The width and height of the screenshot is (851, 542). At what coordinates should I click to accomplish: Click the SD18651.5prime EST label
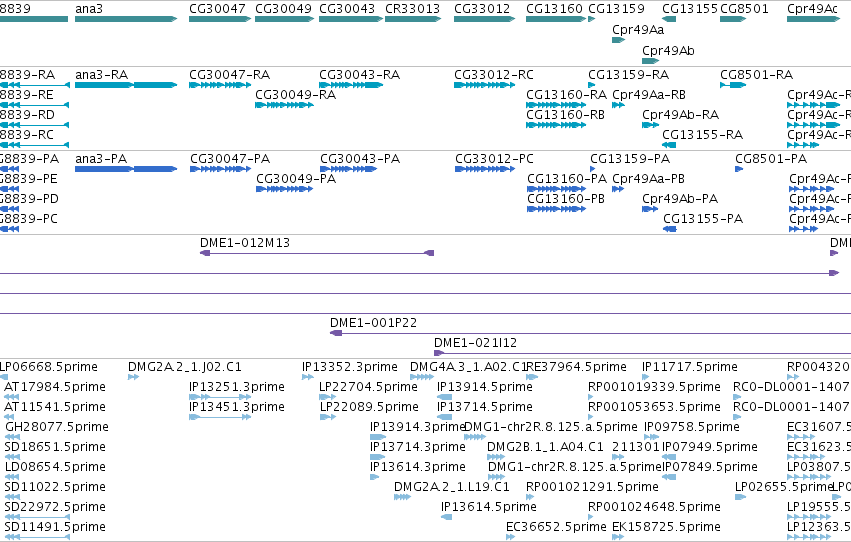(55, 447)
